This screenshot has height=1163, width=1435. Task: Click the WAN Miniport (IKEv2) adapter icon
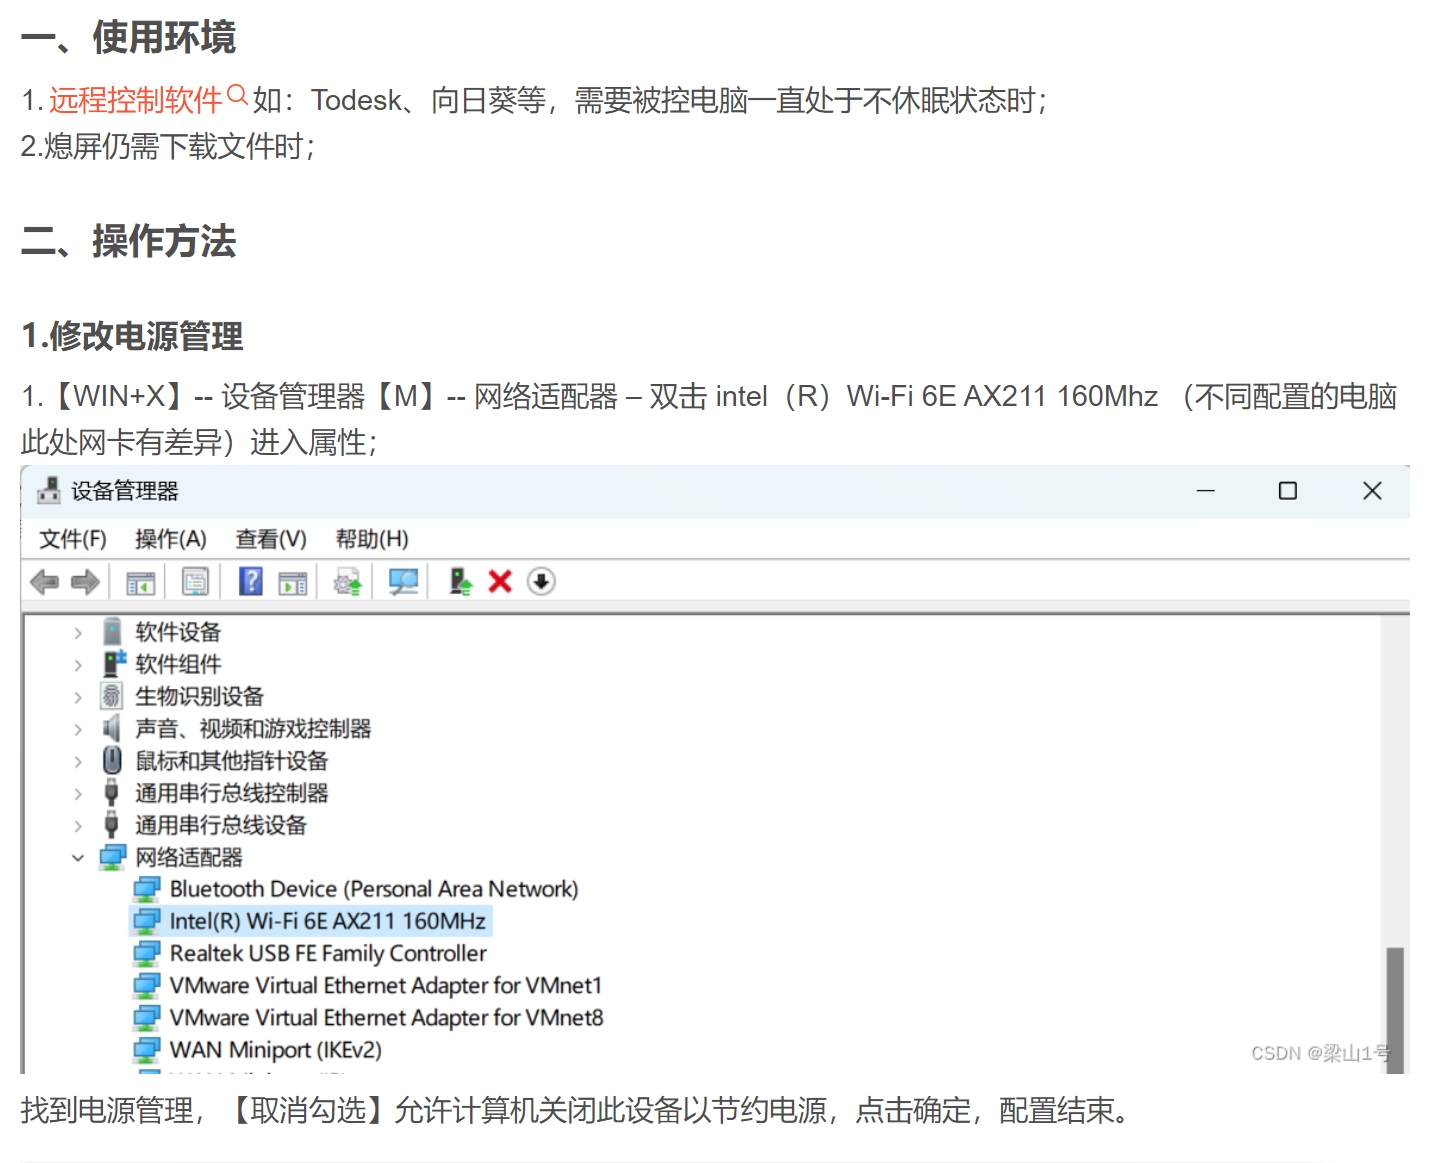[147, 1049]
